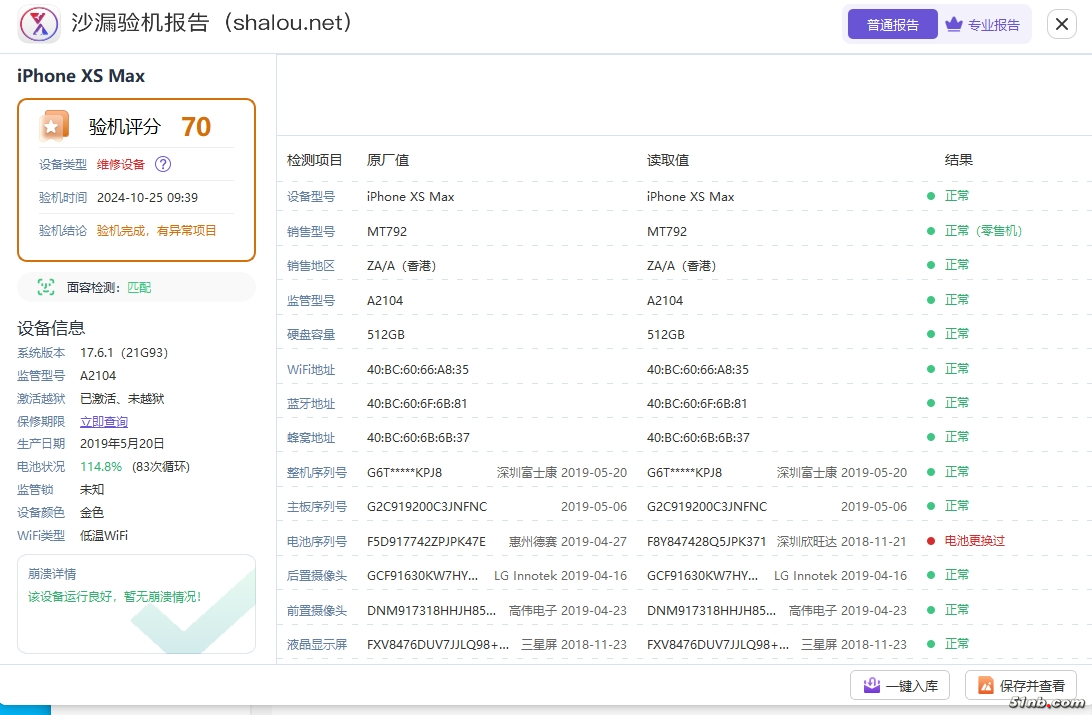Click the Shalou app logo icon

click(40, 24)
